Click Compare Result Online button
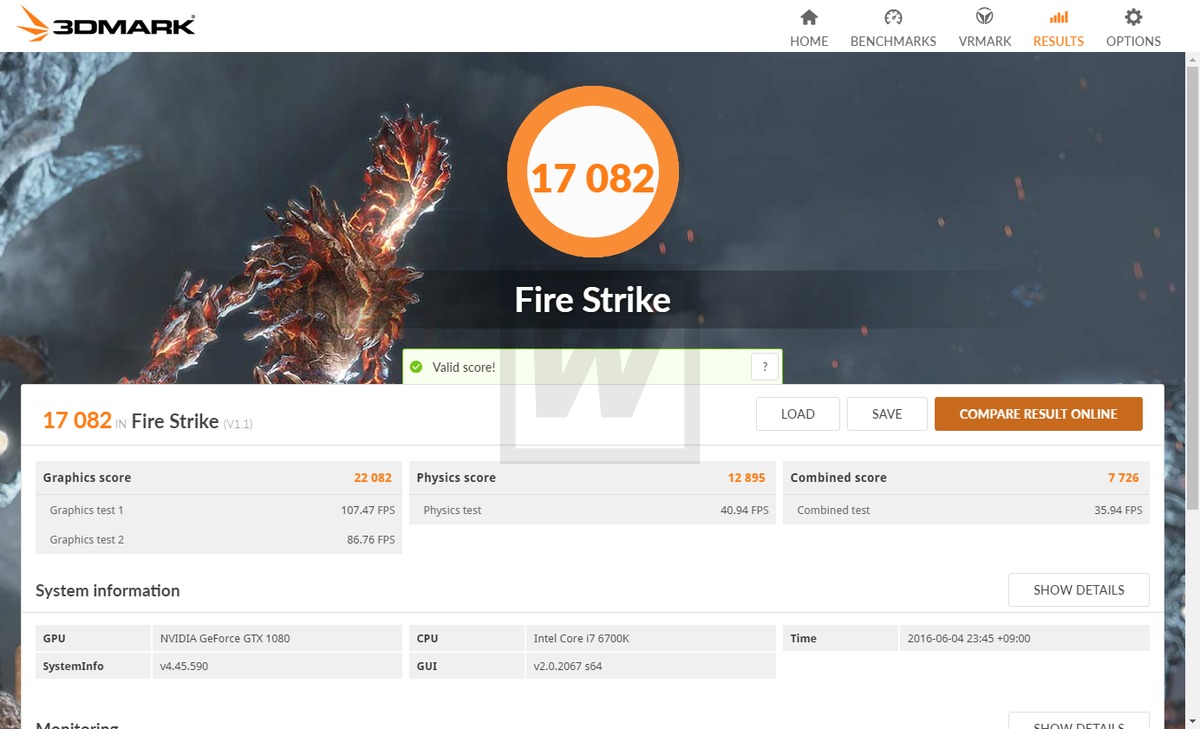This screenshot has height=729, width=1200. [x=1038, y=414]
